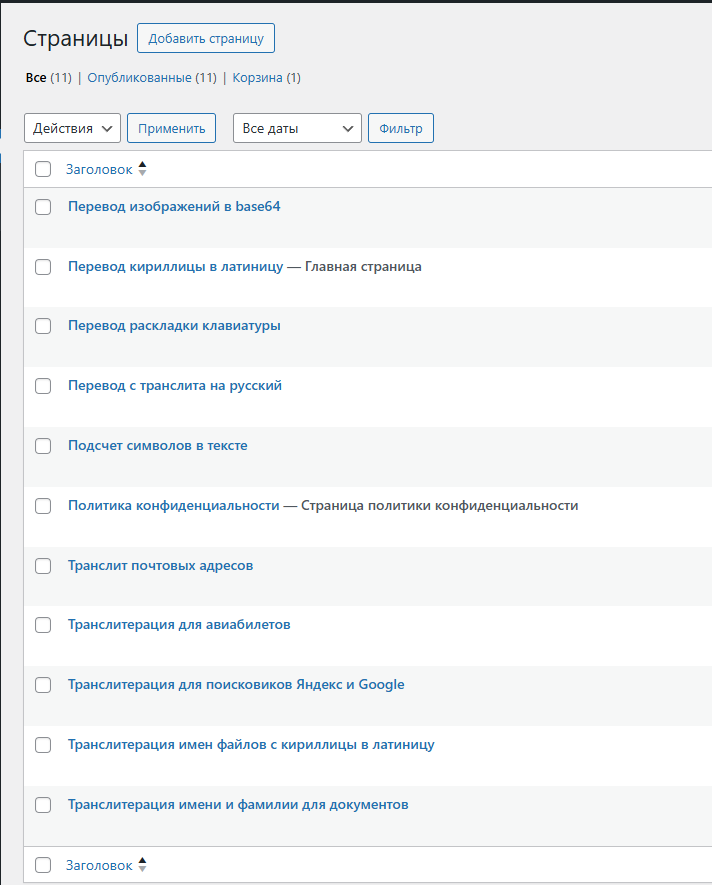
Task: Open Транслитерация для авиабилетов page link
Action: 179,625
